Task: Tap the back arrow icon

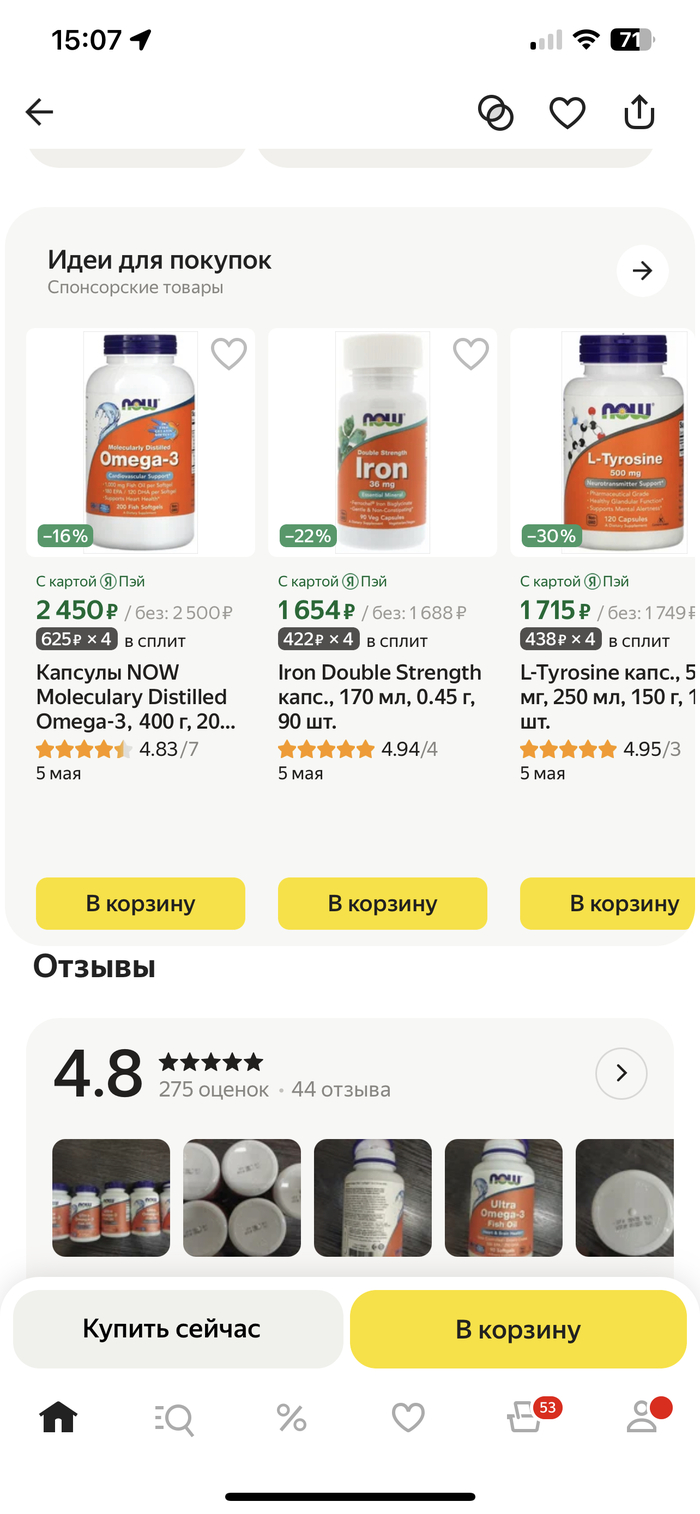Action: pos(39,112)
